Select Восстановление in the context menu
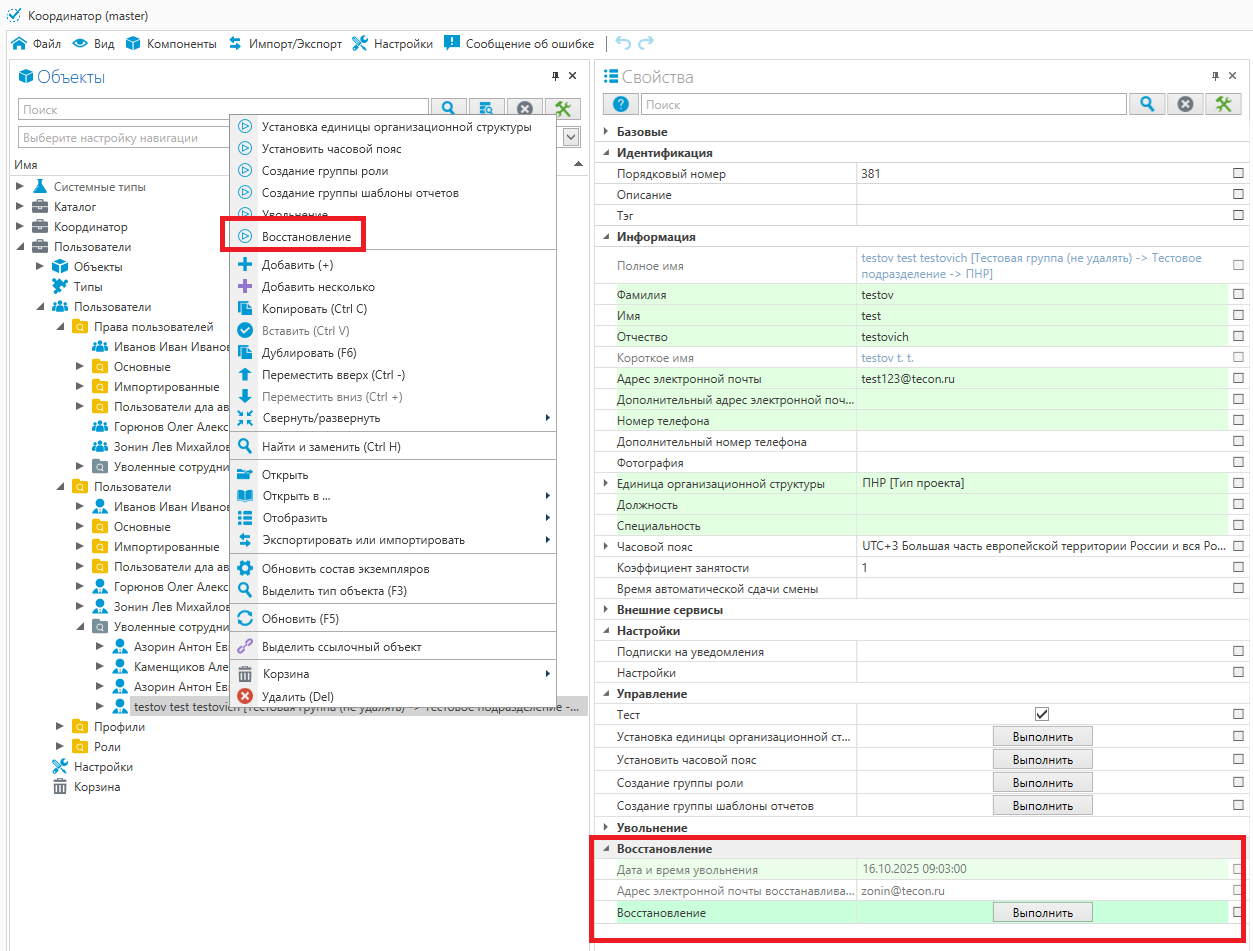This screenshot has width=1253, height=951. point(306,237)
